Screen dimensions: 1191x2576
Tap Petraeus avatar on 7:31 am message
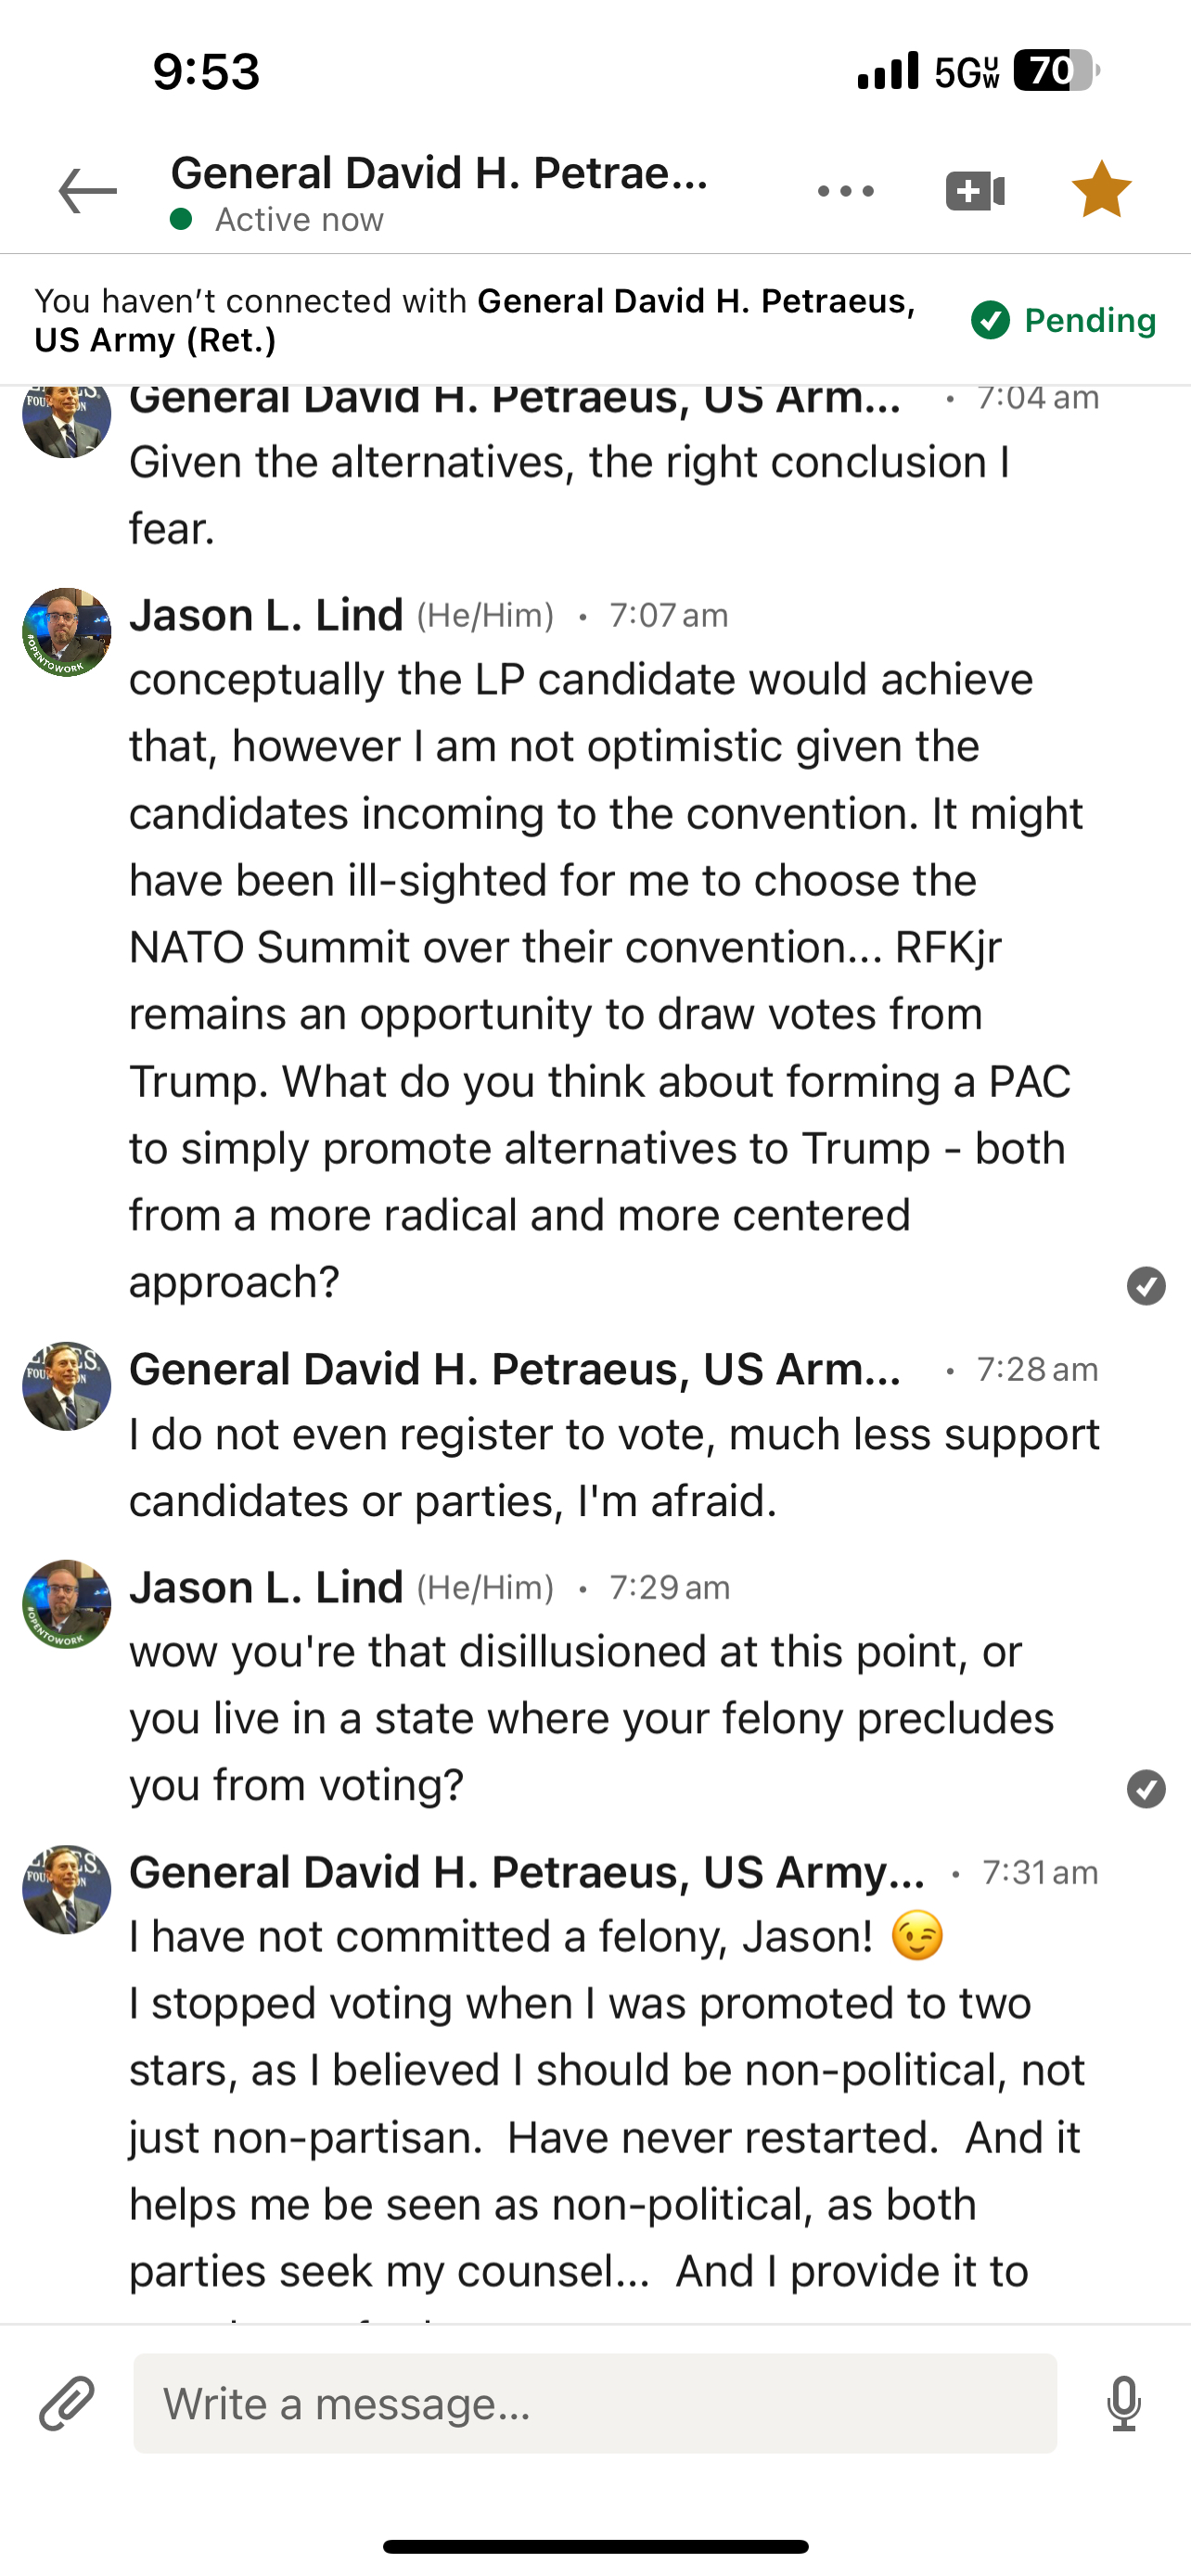67,1889
